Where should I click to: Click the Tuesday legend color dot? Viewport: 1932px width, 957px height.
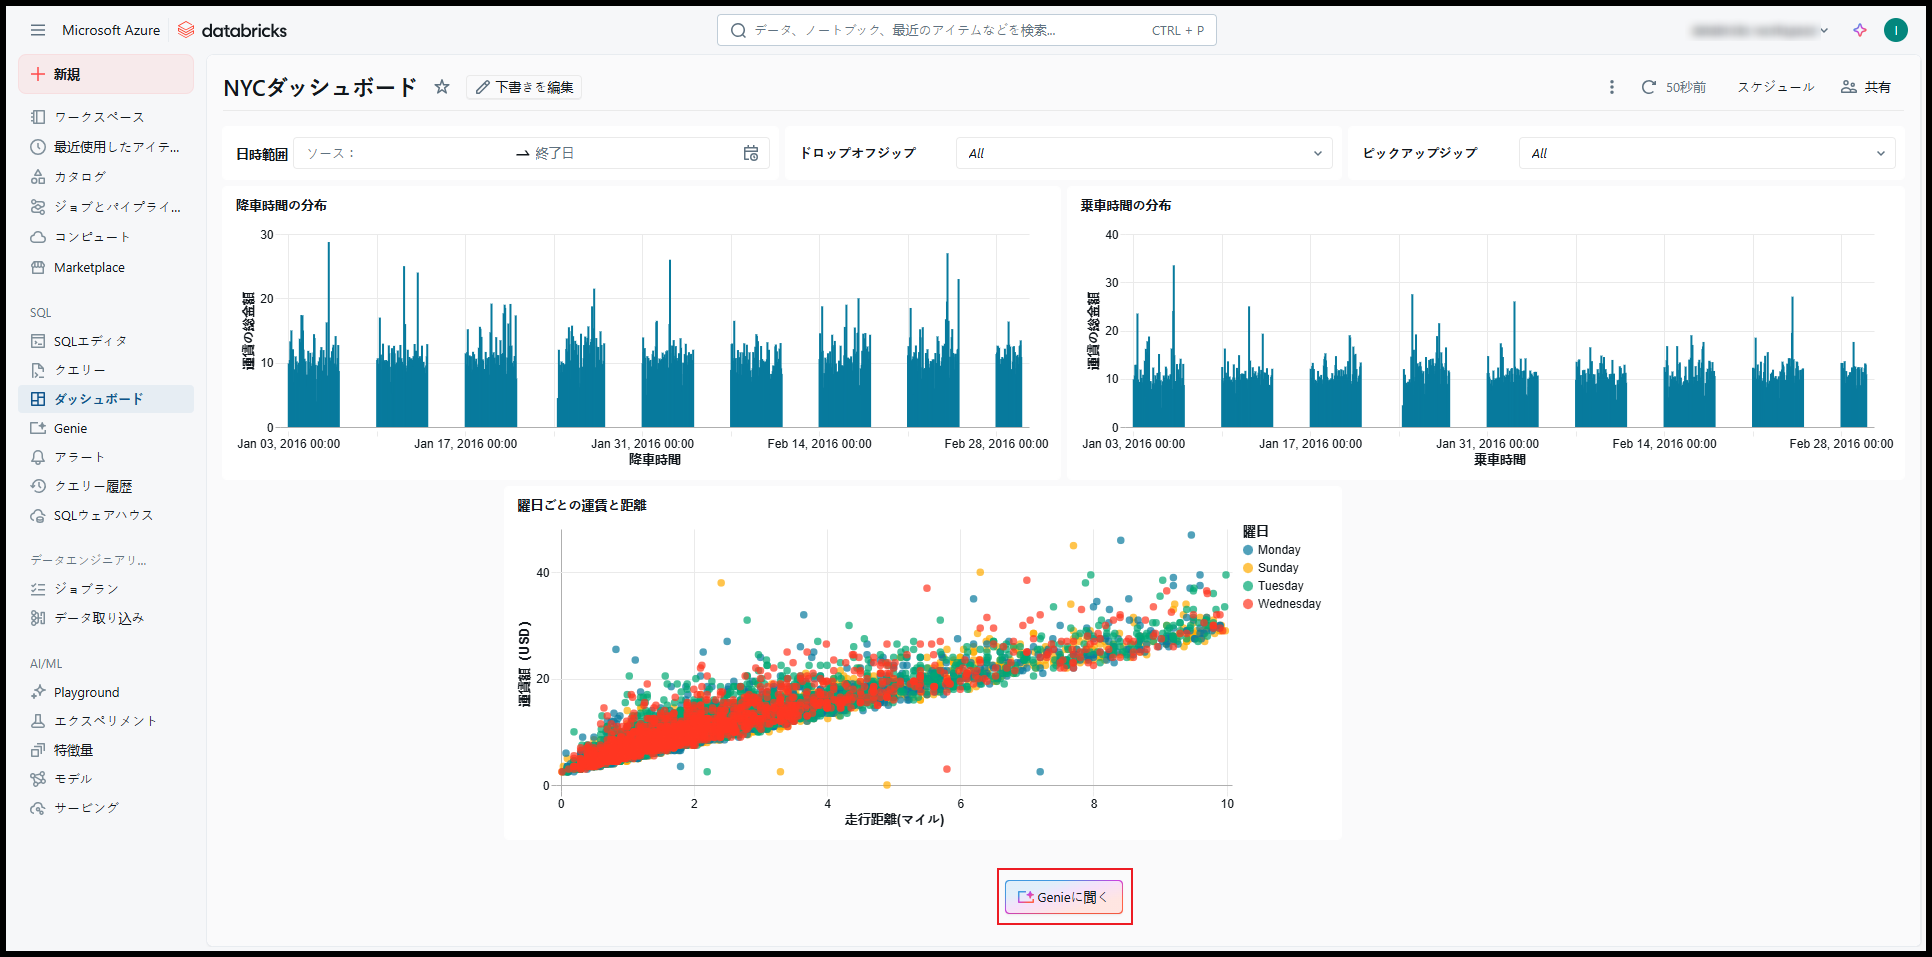1248,586
